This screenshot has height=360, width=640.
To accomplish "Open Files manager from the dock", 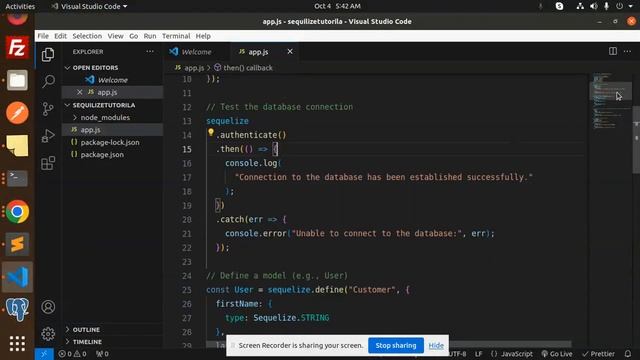I will point(17,80).
